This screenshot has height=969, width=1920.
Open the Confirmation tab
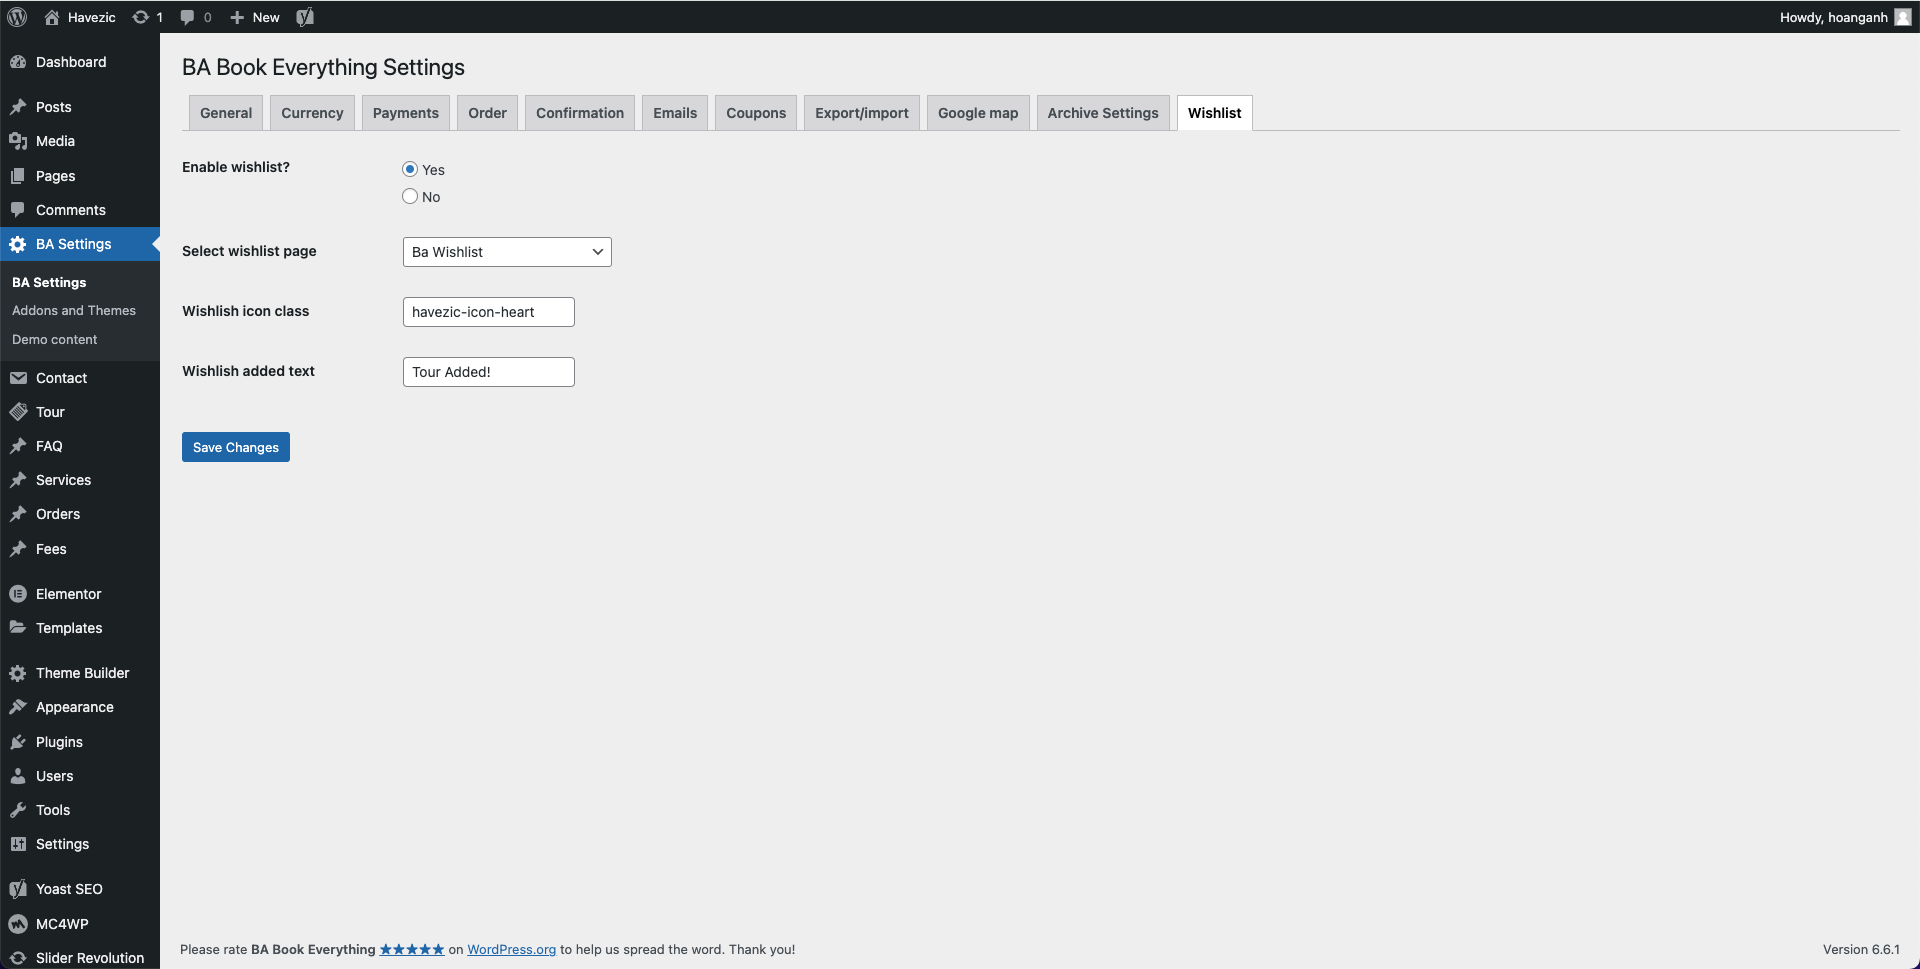click(x=580, y=113)
